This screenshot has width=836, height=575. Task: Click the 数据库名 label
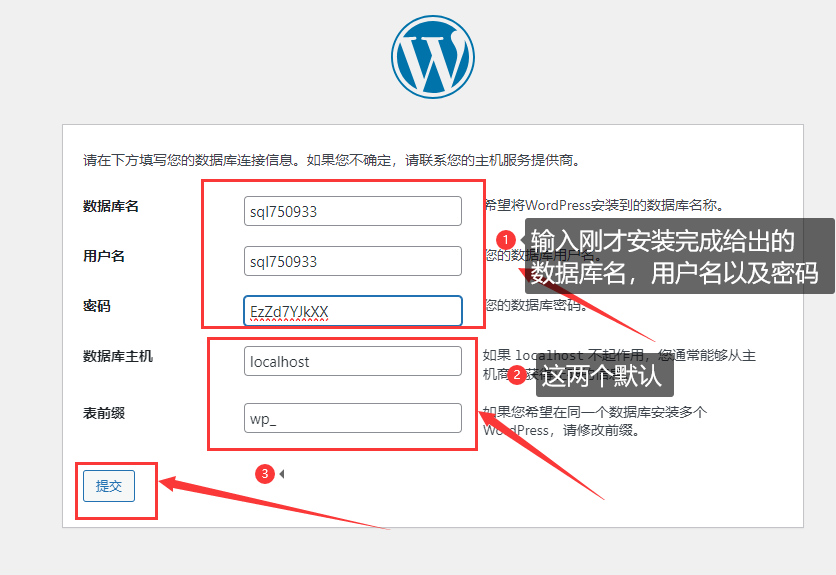pos(110,206)
